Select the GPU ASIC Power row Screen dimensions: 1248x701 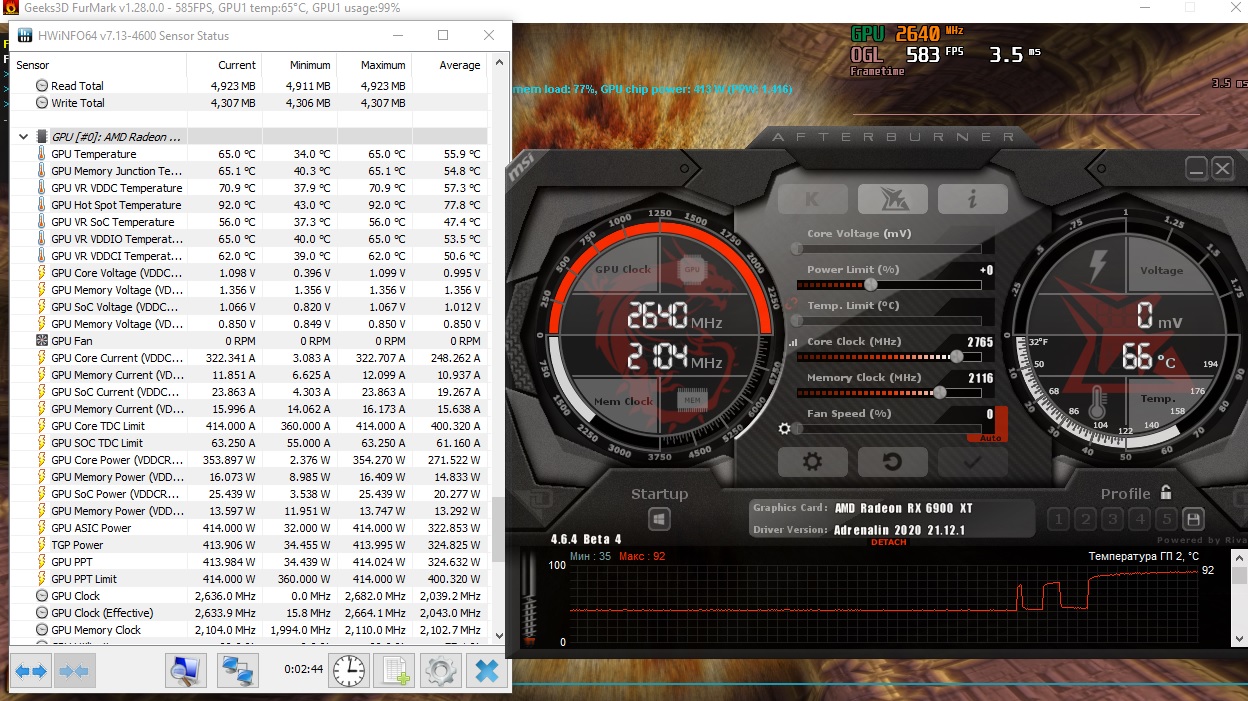250,528
